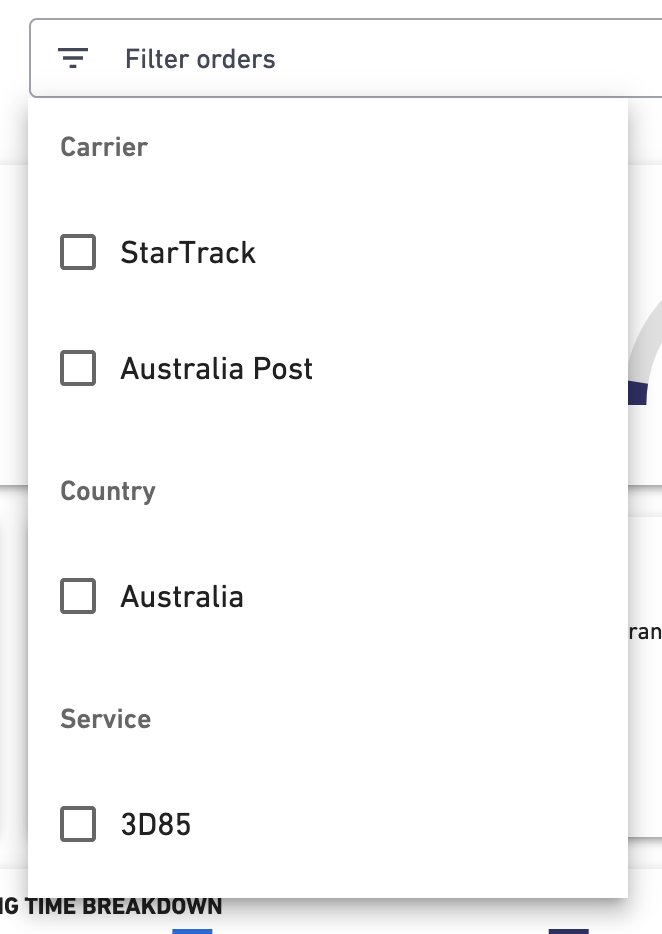Check the StarTrack checkbox
Screen dimensions: 662x934
(x=78, y=252)
